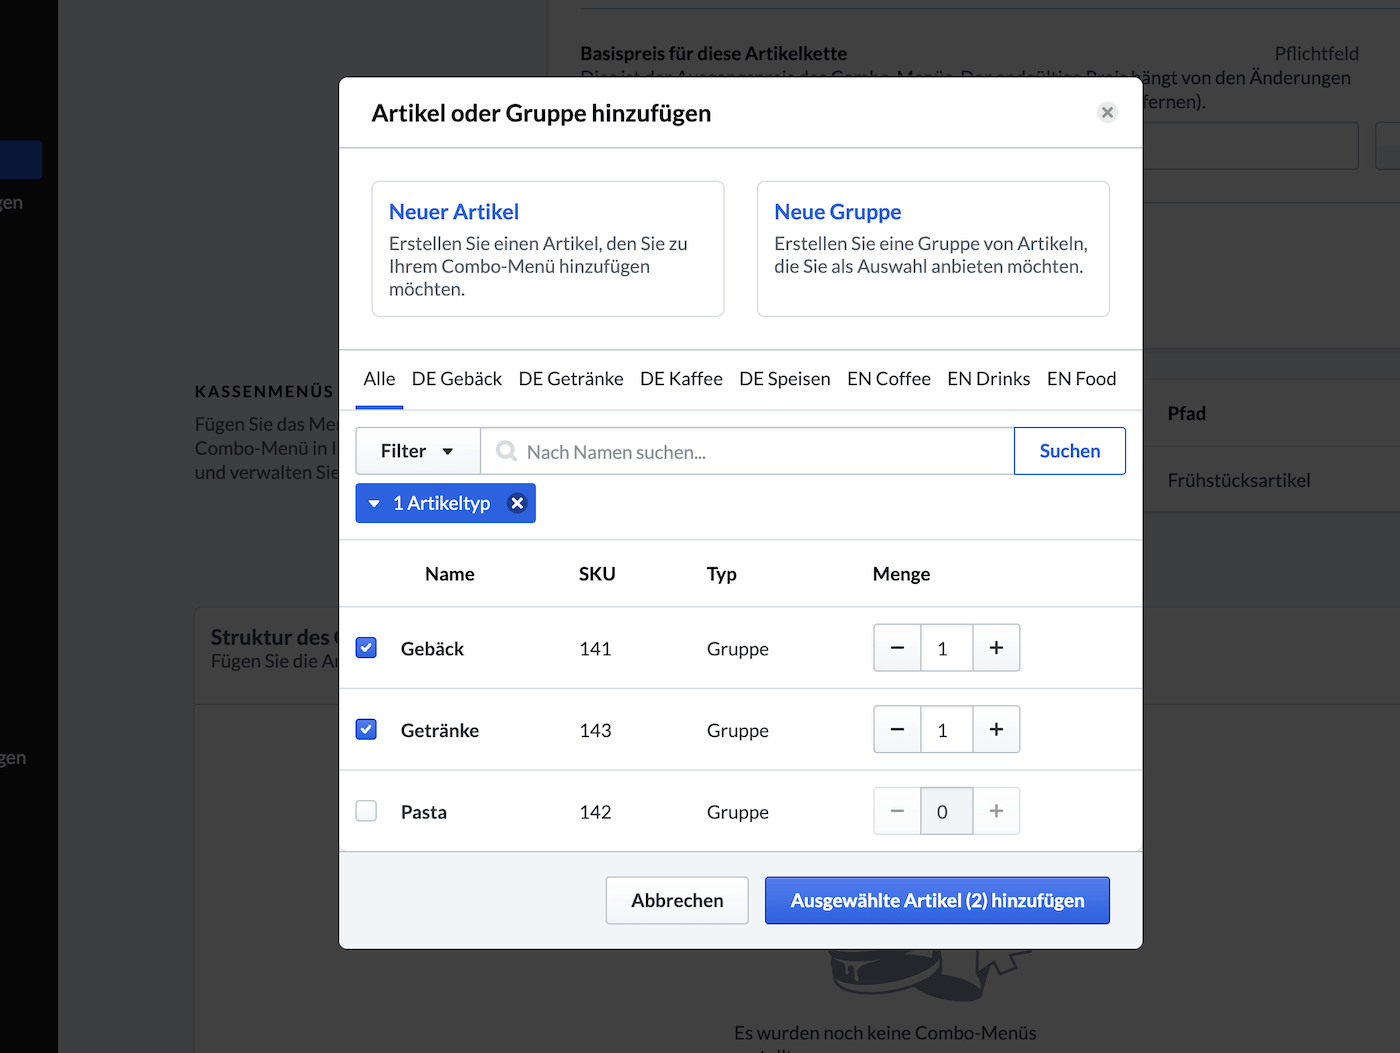Switch to the DE Speisen tab
Screen dimensions: 1400x1053
pyautogui.click(x=785, y=379)
